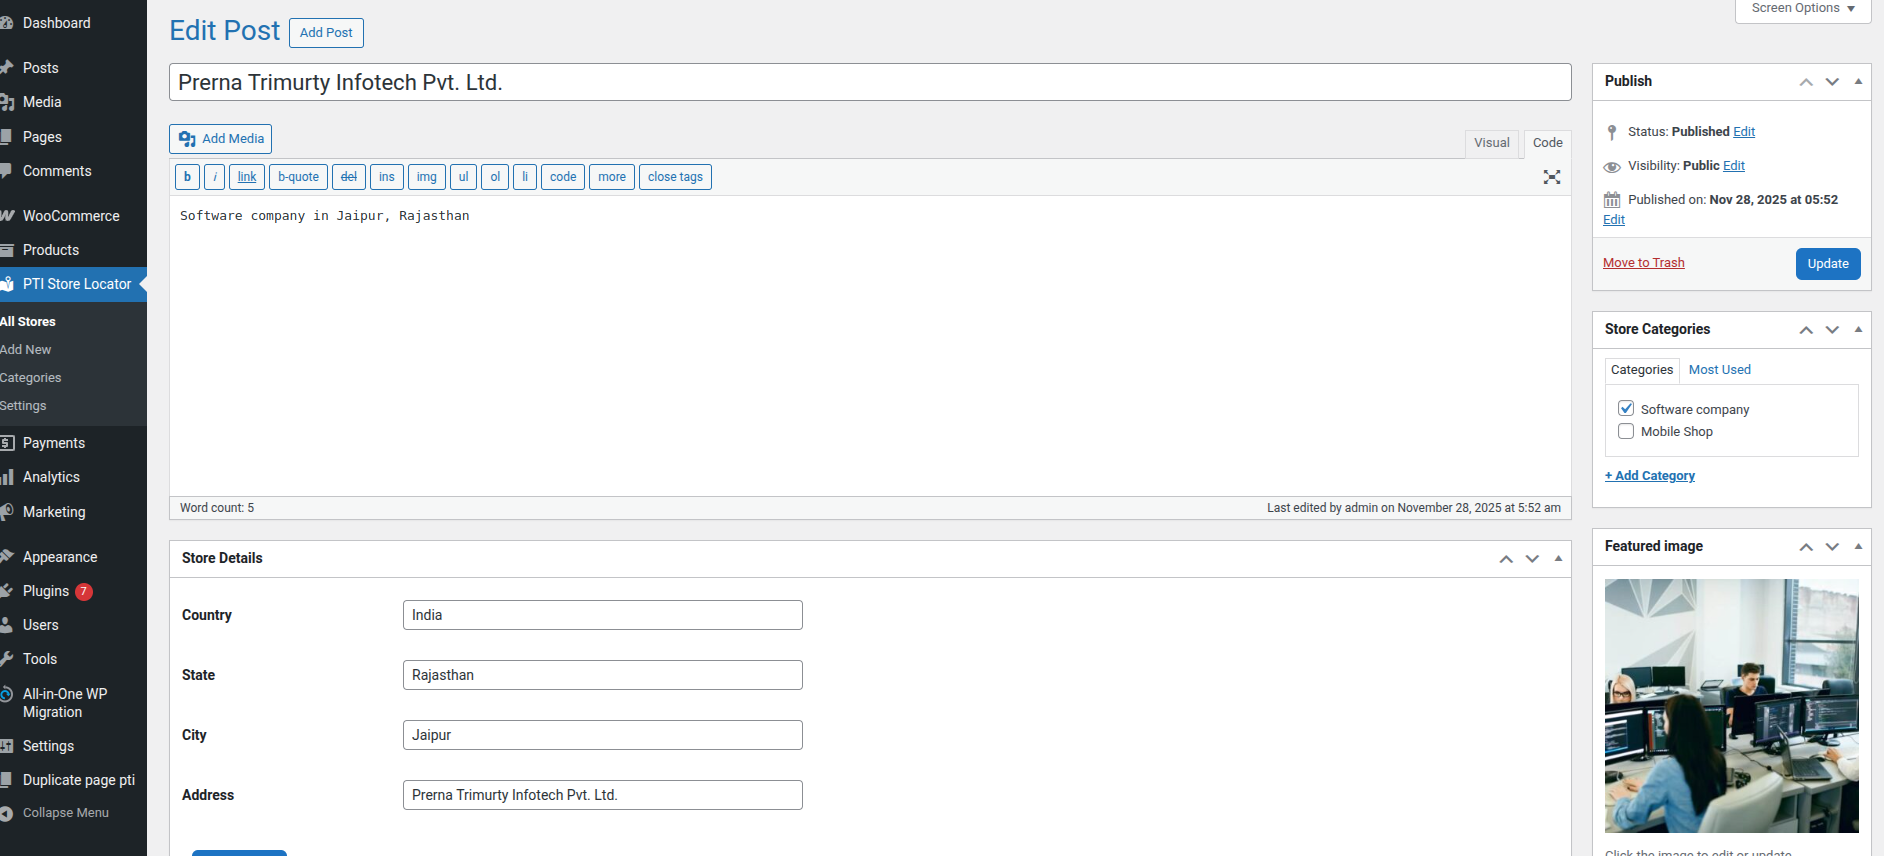Click the italic (i) quicktag button
The image size is (1884, 856).
click(214, 177)
